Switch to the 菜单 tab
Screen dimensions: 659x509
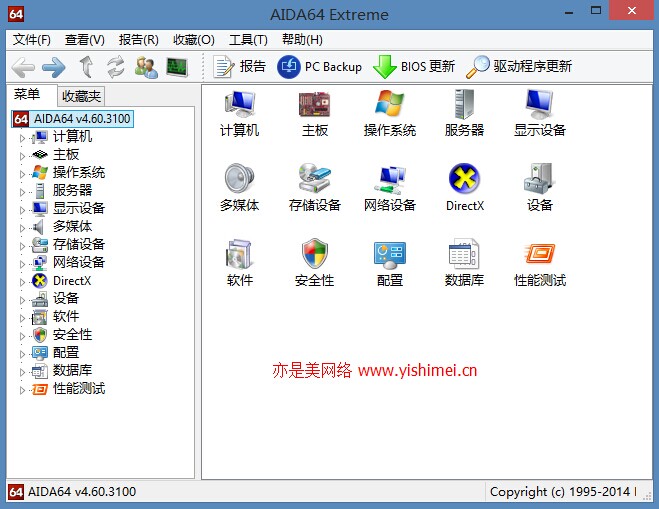click(27, 94)
